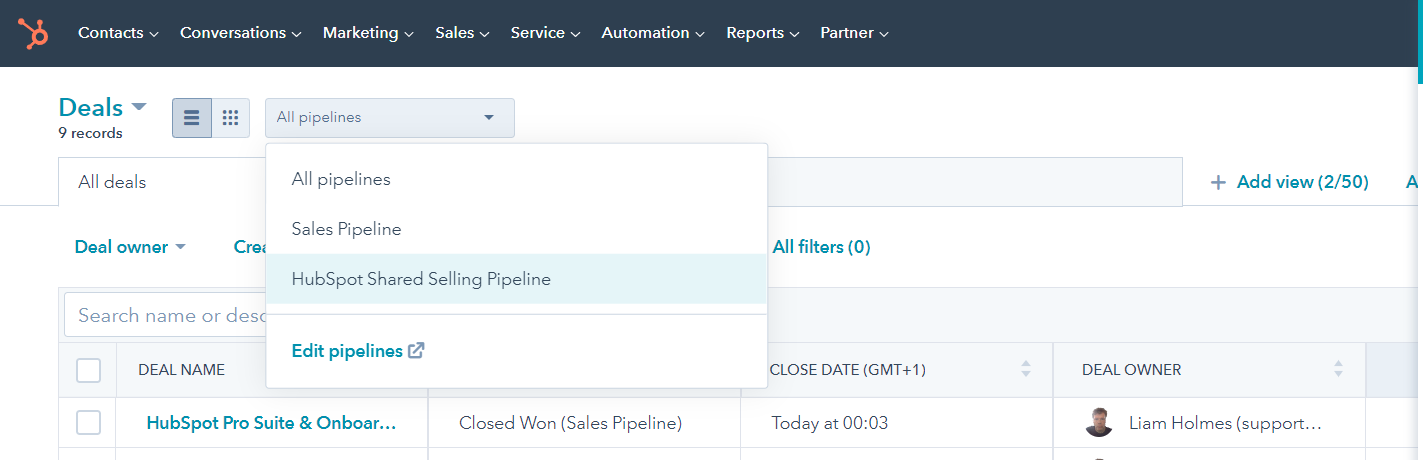Open the Deal owner filter
The height and width of the screenshot is (460, 1423).
(130, 247)
